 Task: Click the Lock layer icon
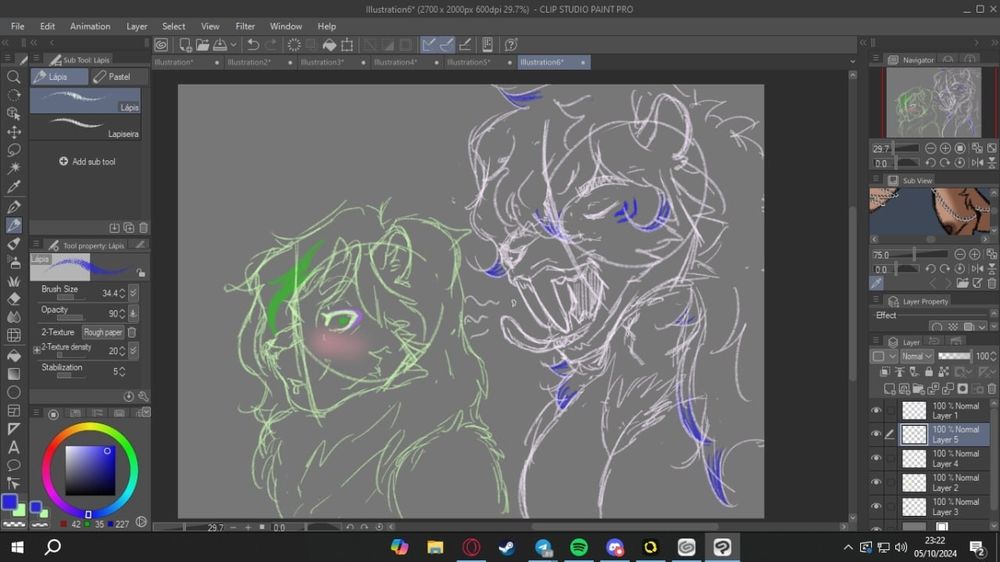point(929,372)
